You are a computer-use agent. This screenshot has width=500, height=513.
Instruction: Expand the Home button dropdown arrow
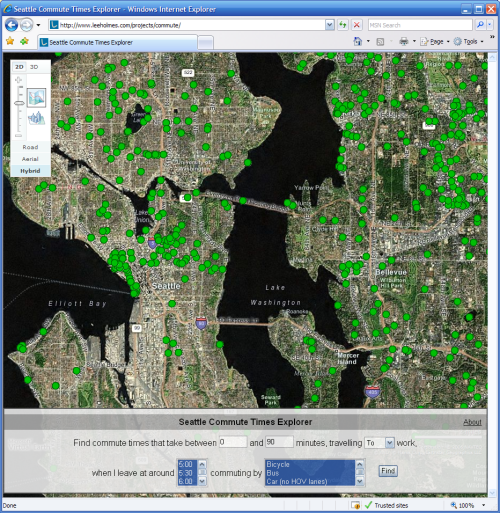[368, 41]
